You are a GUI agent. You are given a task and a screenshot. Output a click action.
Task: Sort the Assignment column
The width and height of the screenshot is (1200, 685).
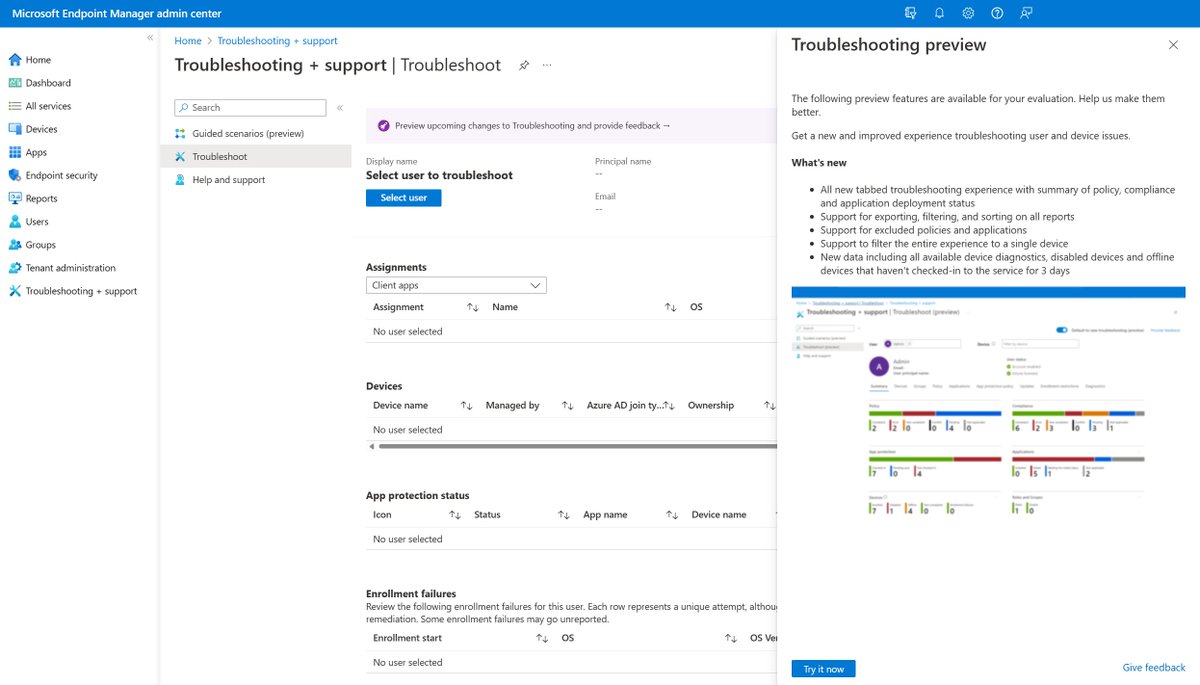473,307
